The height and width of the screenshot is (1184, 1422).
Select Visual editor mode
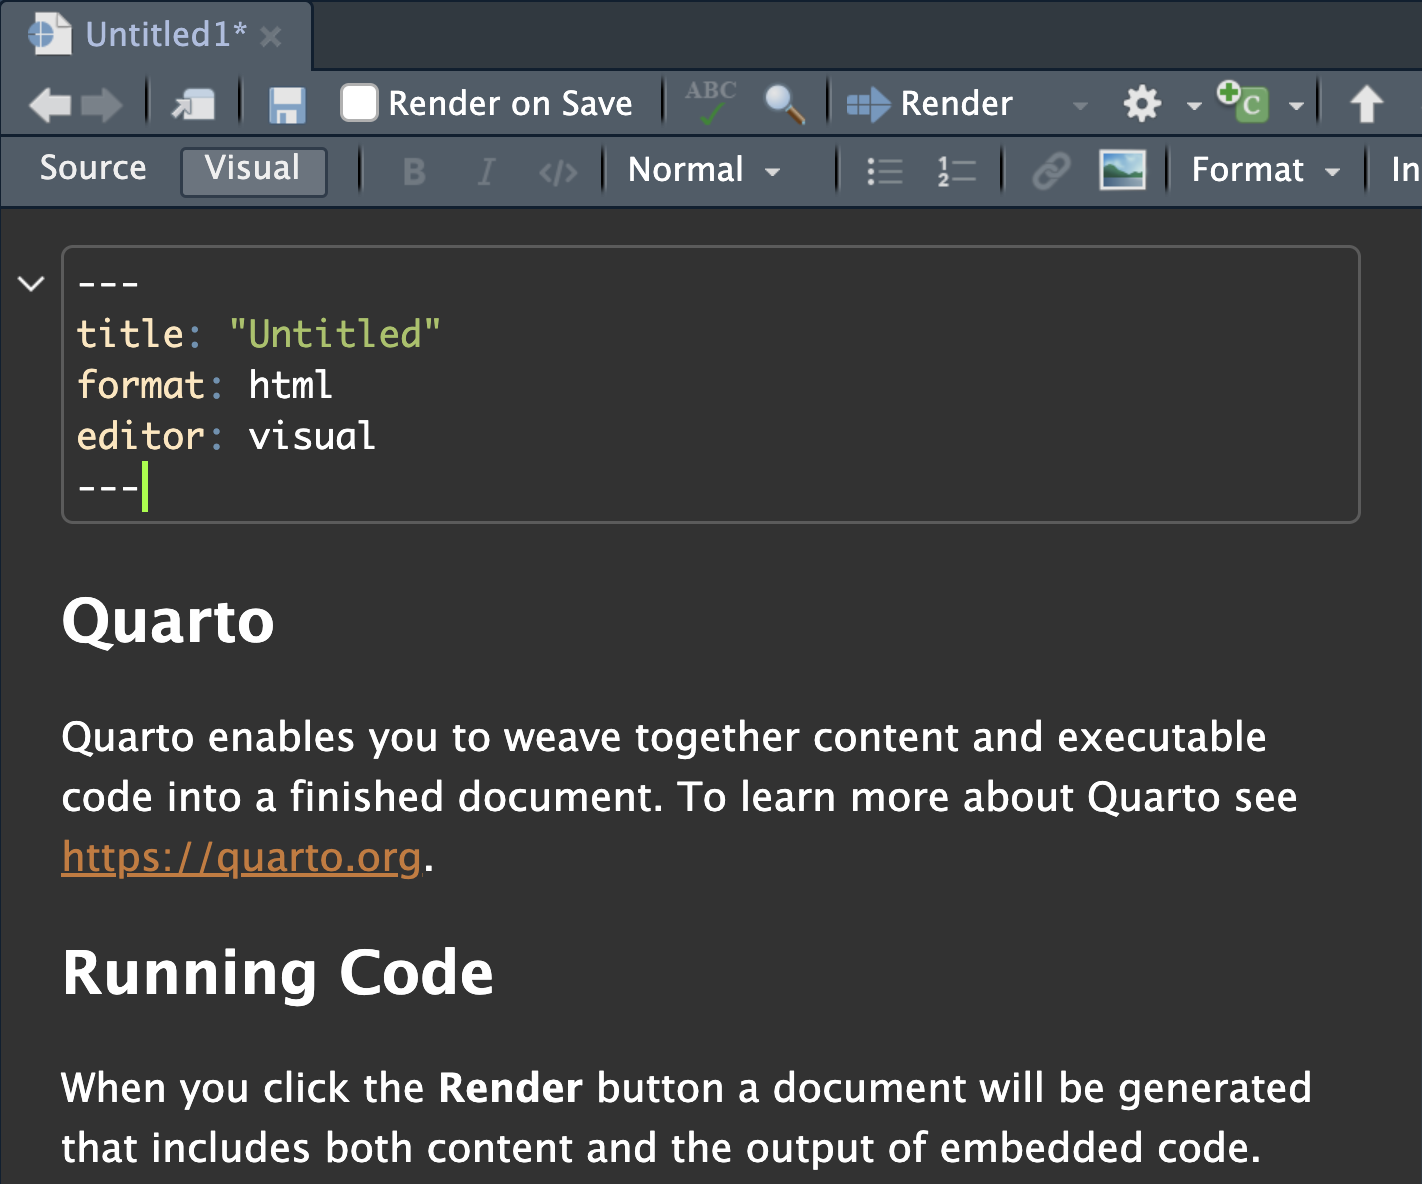point(253,170)
